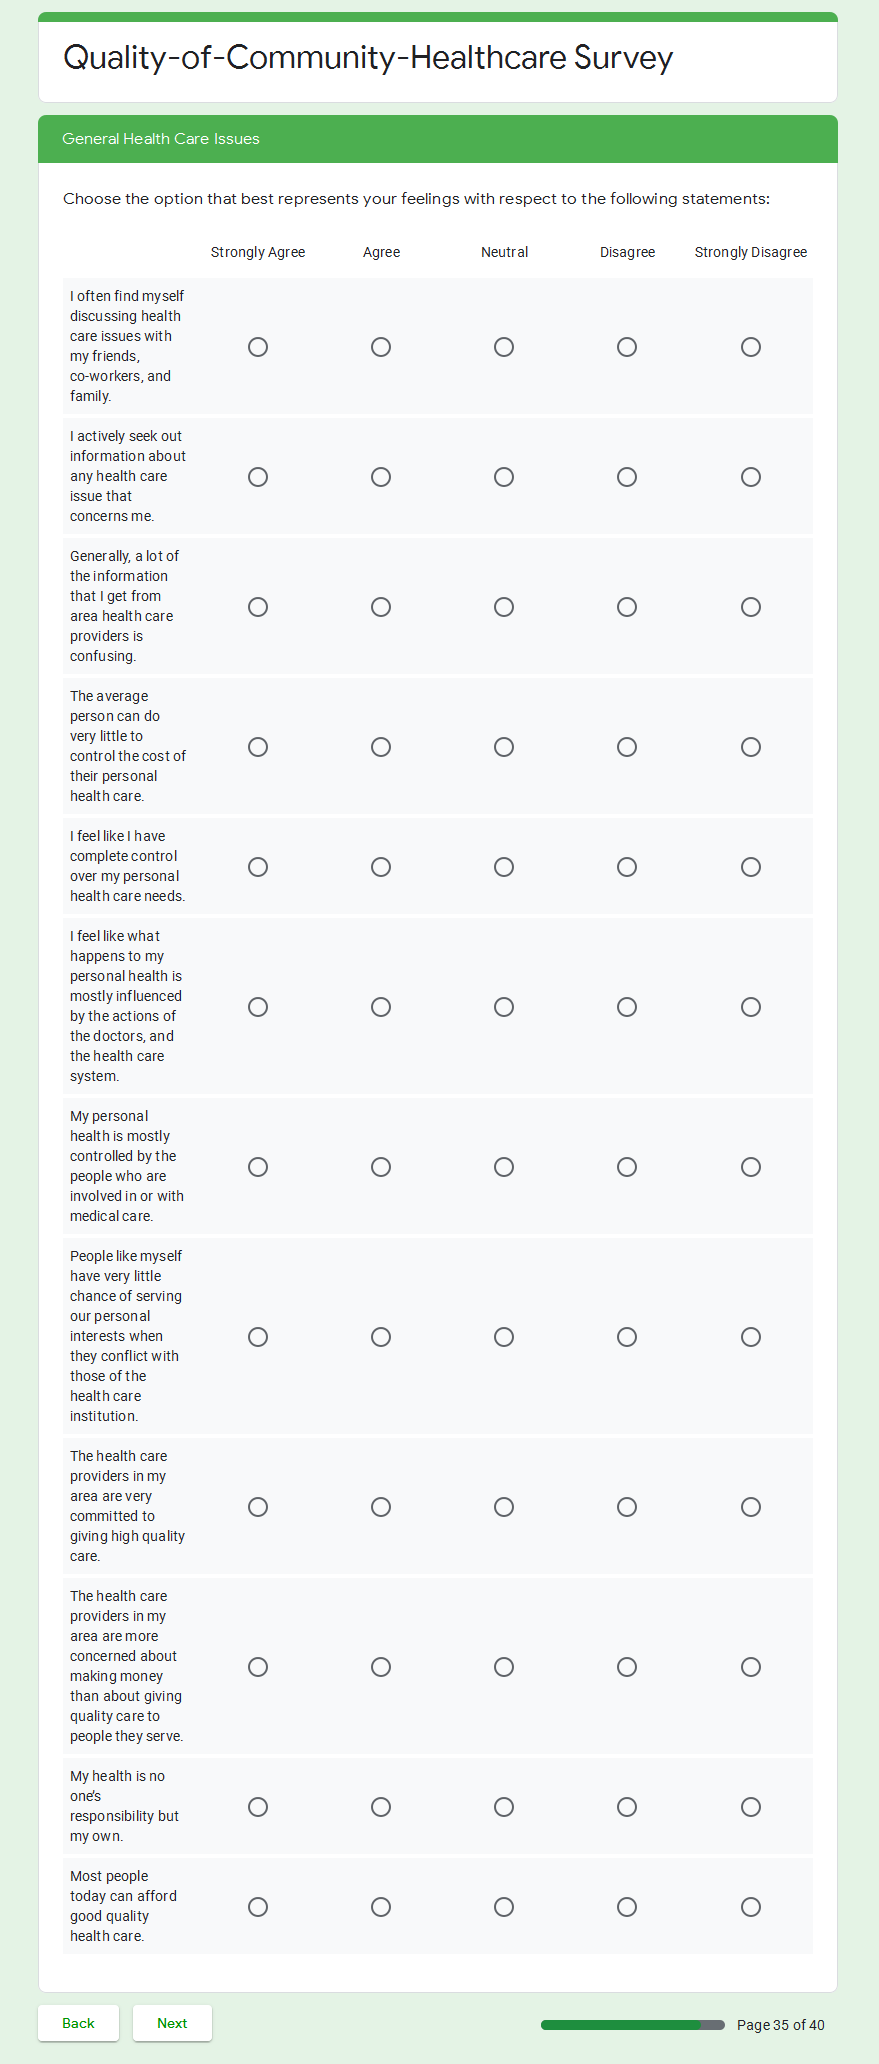Screen dimensions: 879x2064
Task: Select Strongly Agree for confusing provider information
Action: [x=258, y=607]
